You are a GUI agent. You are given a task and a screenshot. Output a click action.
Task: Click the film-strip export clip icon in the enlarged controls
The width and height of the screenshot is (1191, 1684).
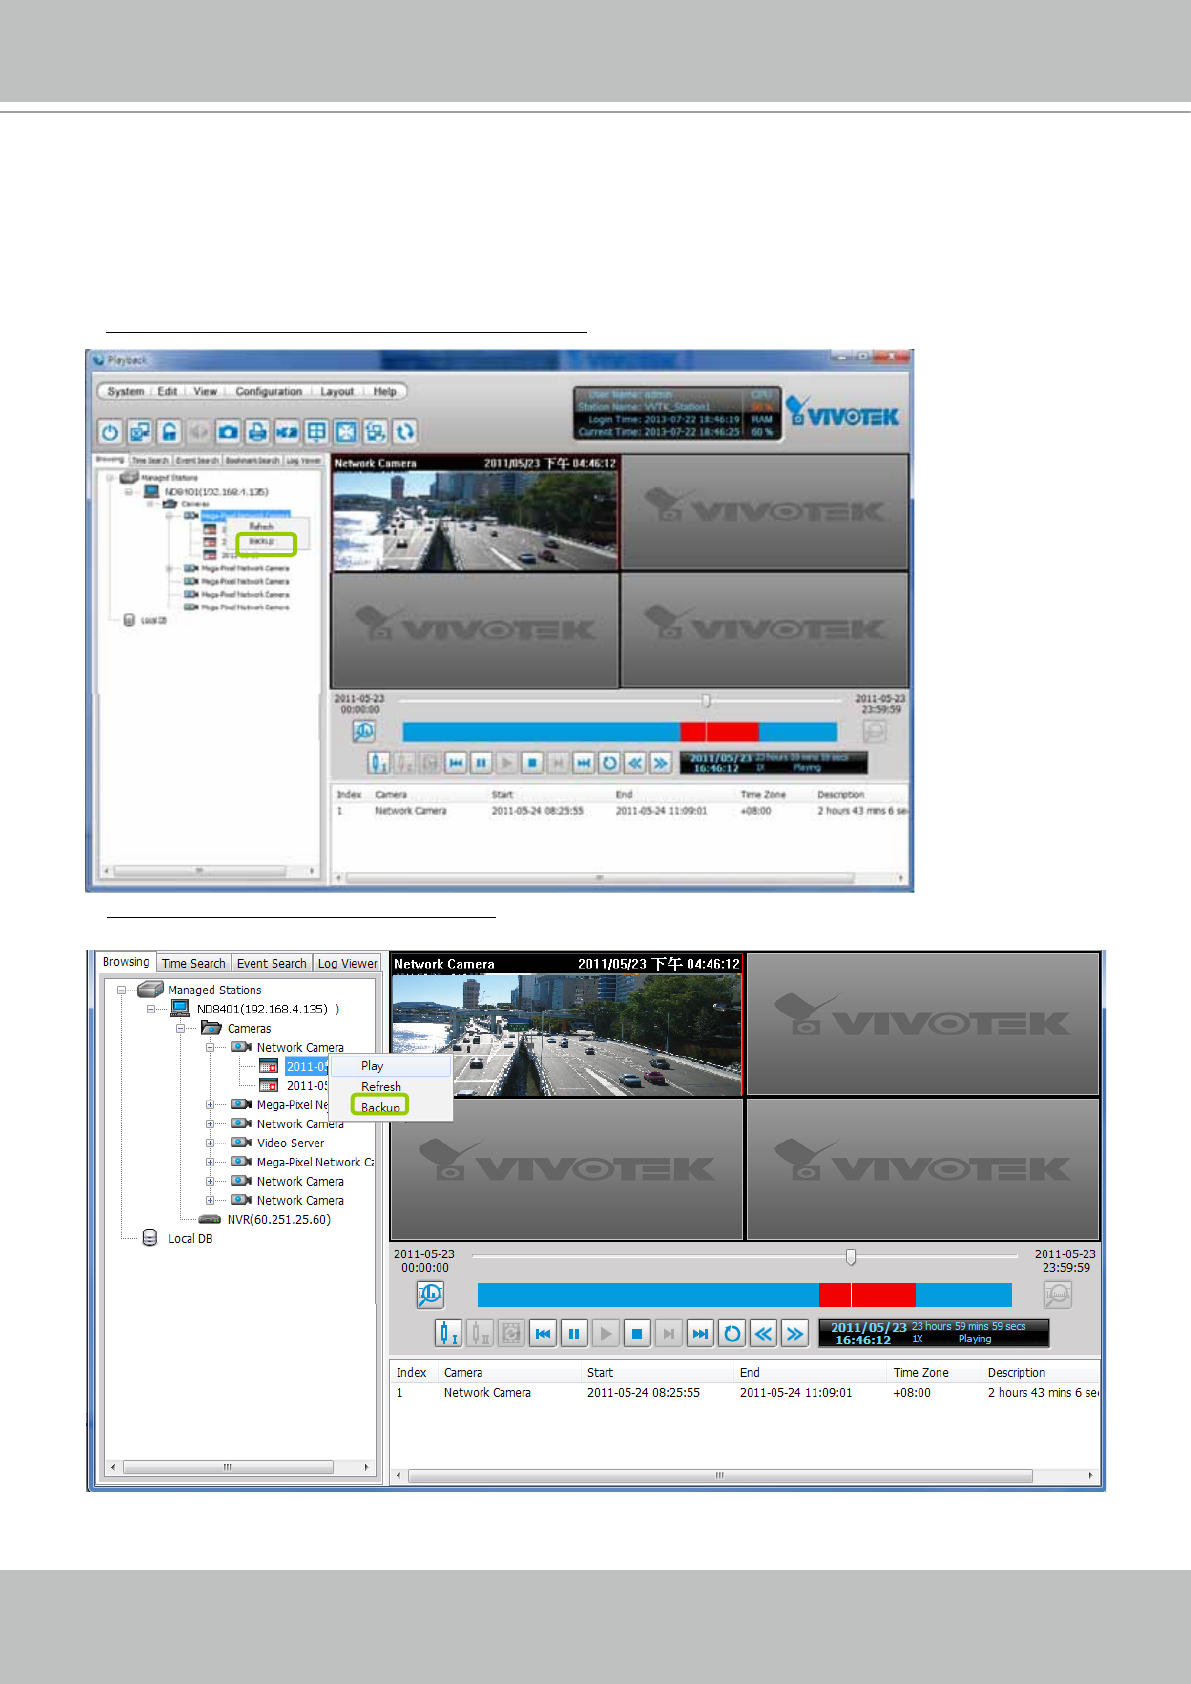[x=511, y=1333]
